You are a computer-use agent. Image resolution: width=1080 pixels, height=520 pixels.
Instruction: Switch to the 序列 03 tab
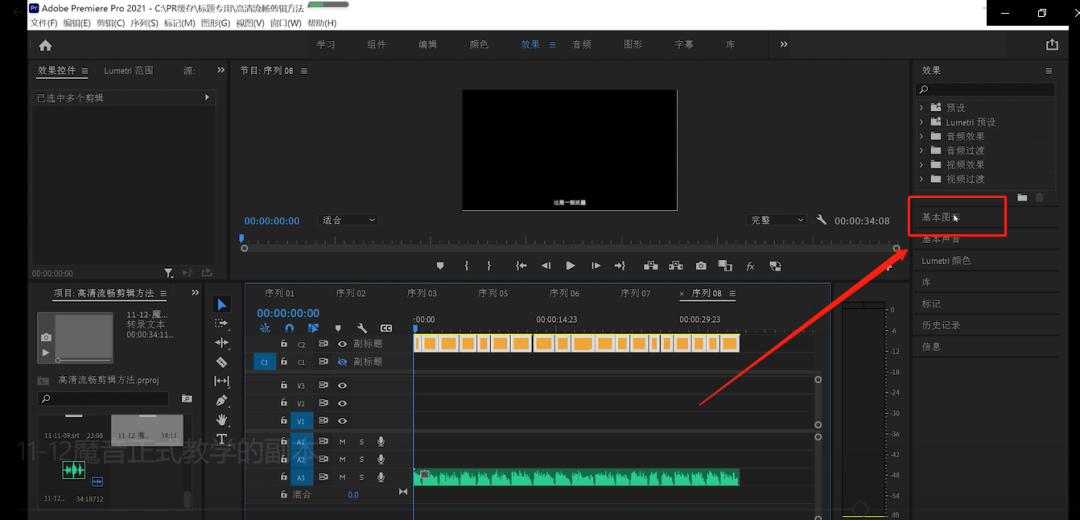(422, 293)
